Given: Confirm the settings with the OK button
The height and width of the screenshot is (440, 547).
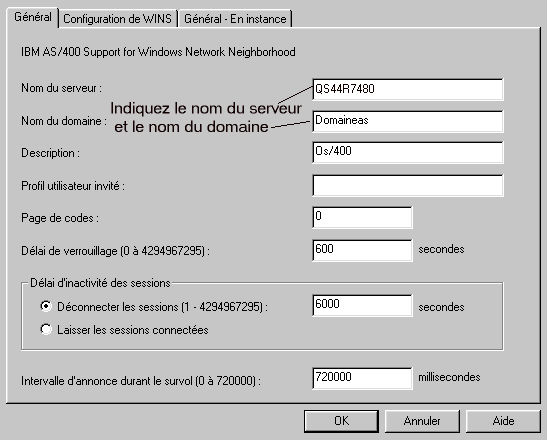Looking at the screenshot, I should coord(341,421).
